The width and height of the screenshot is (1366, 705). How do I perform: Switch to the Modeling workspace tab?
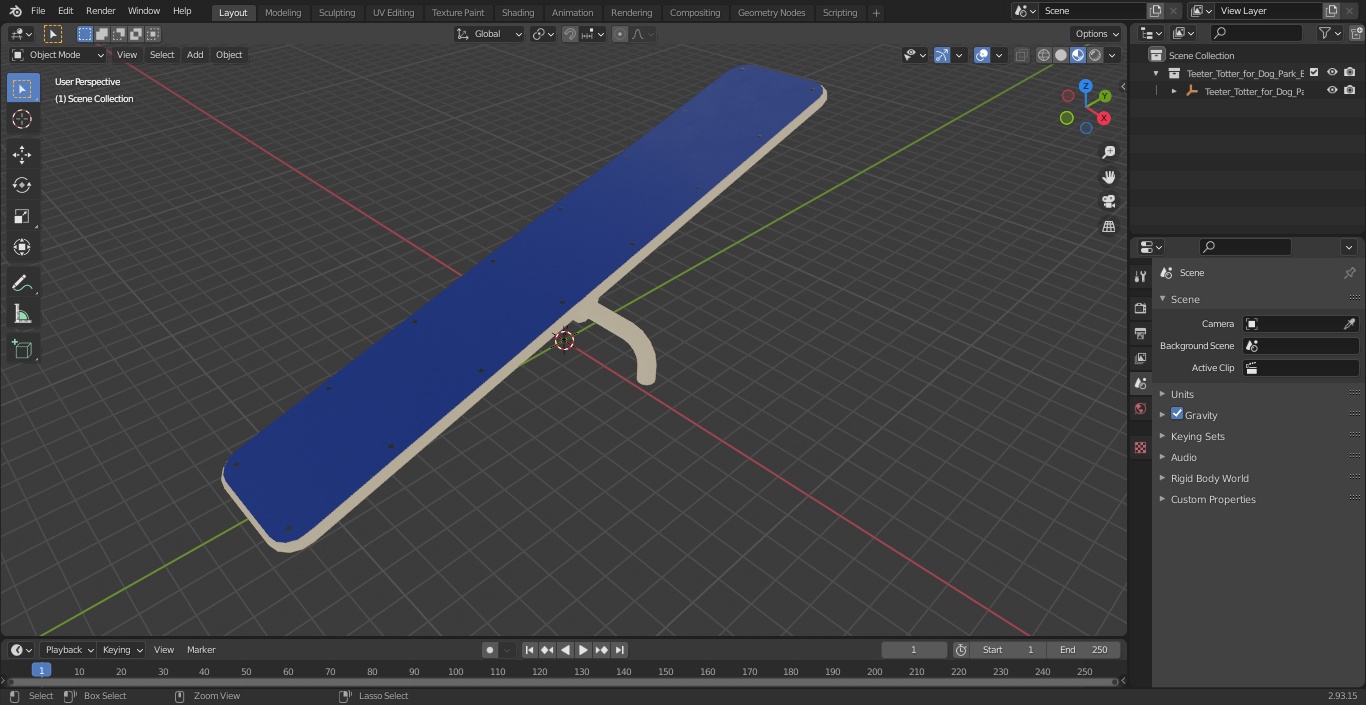283,13
